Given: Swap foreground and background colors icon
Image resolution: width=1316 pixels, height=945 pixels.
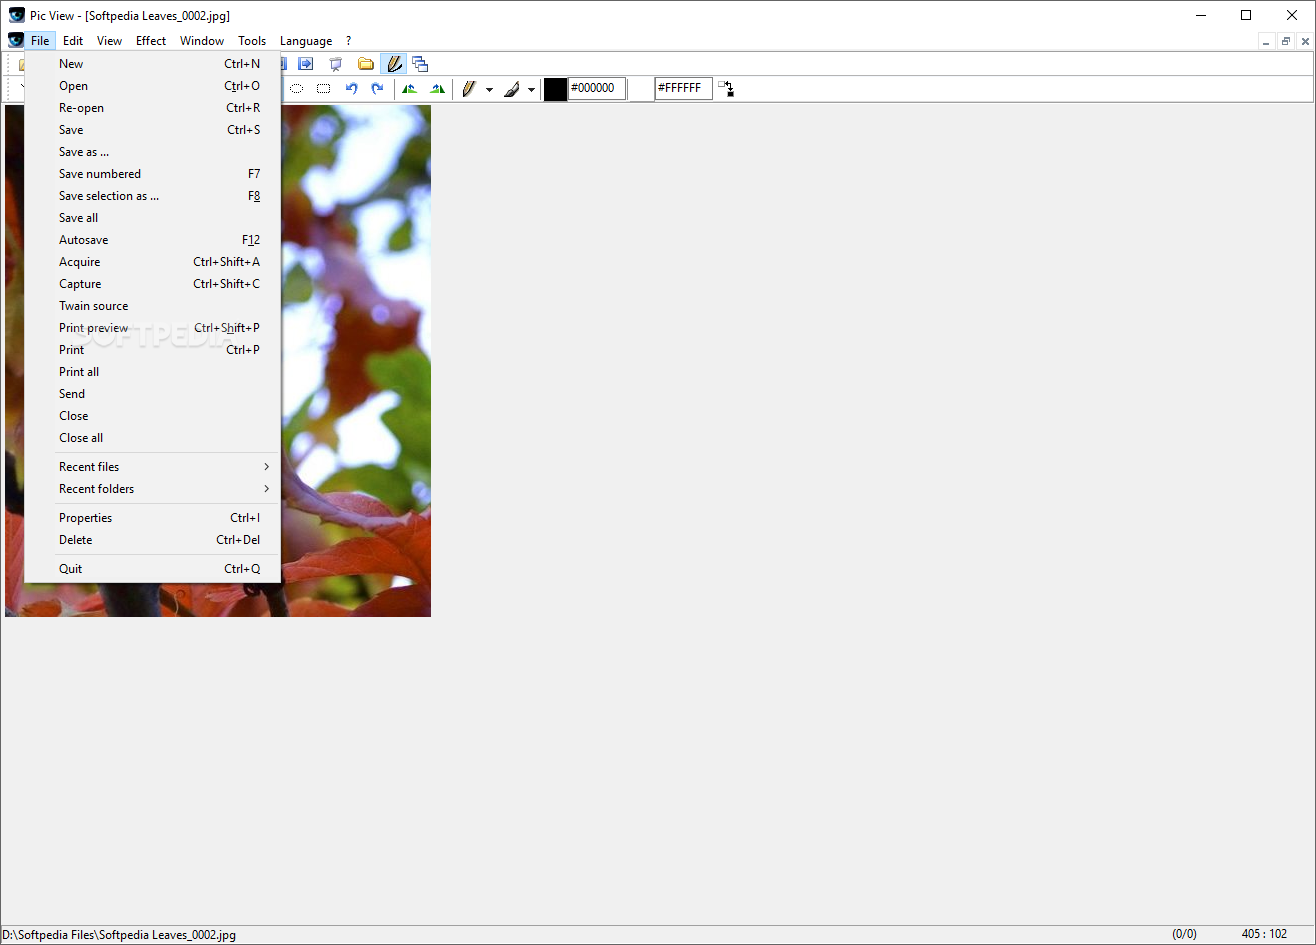Looking at the screenshot, I should tap(726, 89).
